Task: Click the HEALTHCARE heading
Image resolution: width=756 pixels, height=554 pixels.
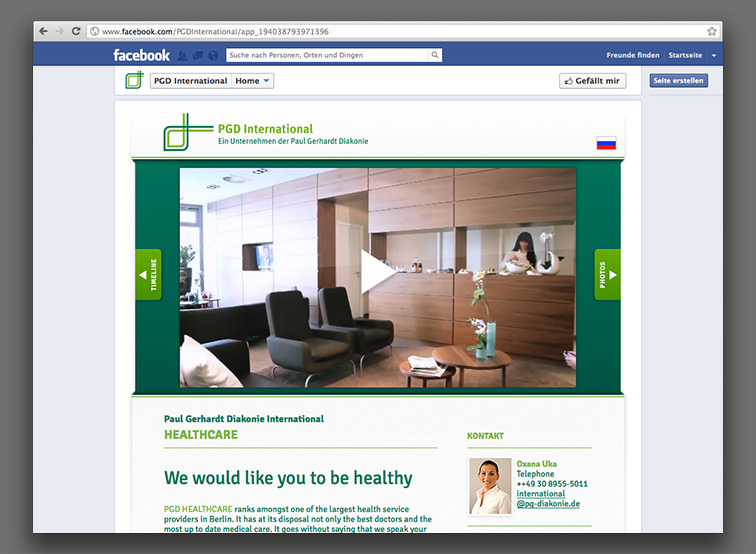Action: [201, 434]
